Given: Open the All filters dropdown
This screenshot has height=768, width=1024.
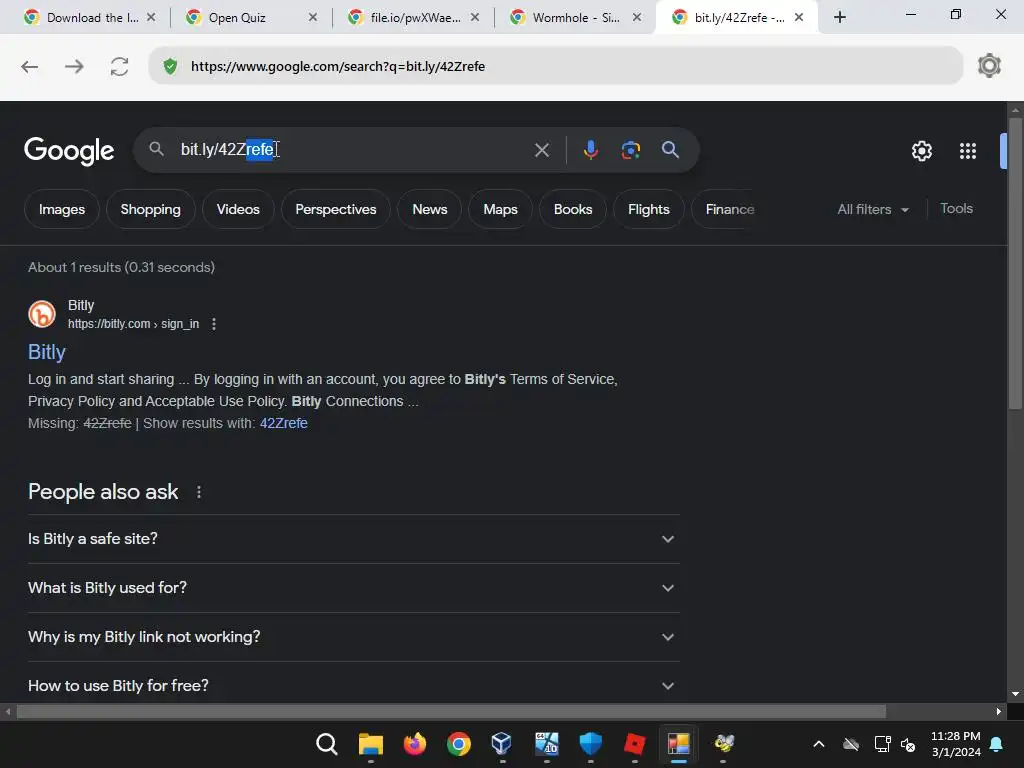Looking at the screenshot, I should (872, 210).
